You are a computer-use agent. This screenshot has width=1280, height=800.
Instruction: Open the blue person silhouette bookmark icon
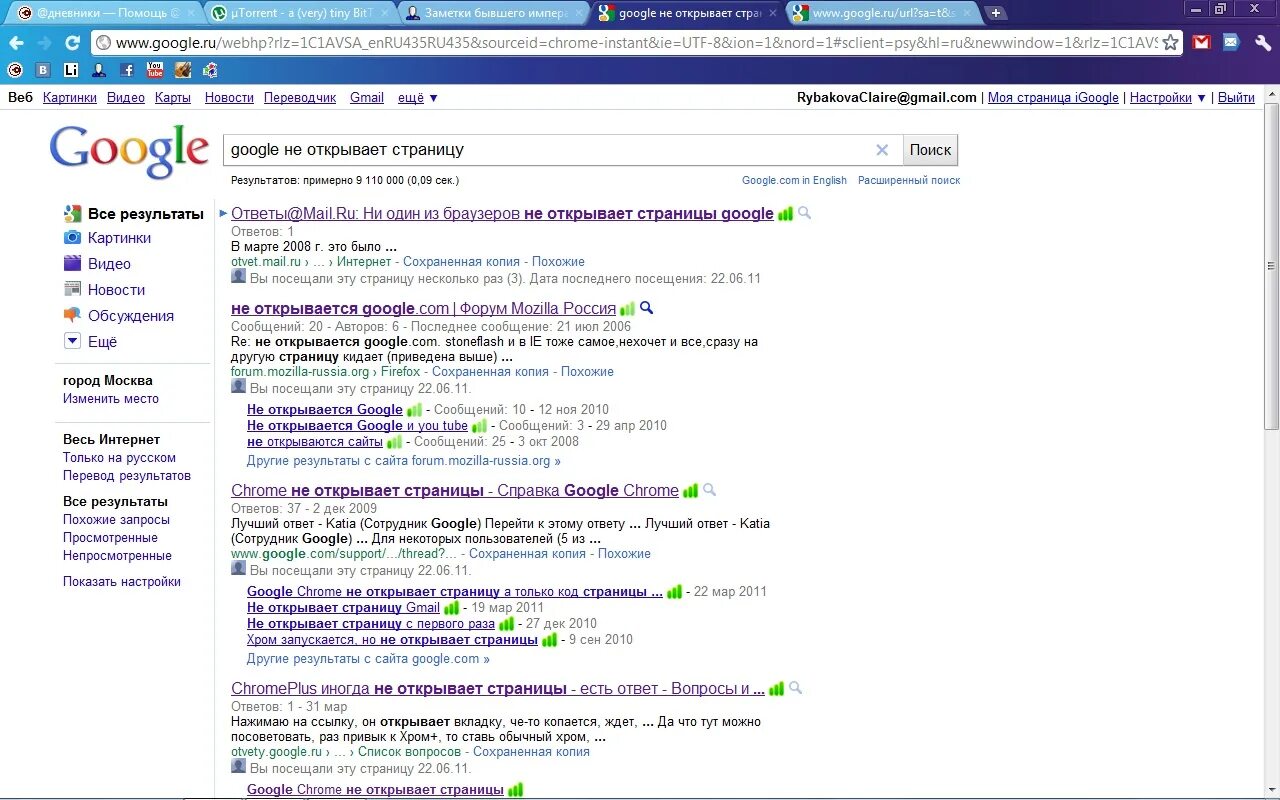[99, 70]
